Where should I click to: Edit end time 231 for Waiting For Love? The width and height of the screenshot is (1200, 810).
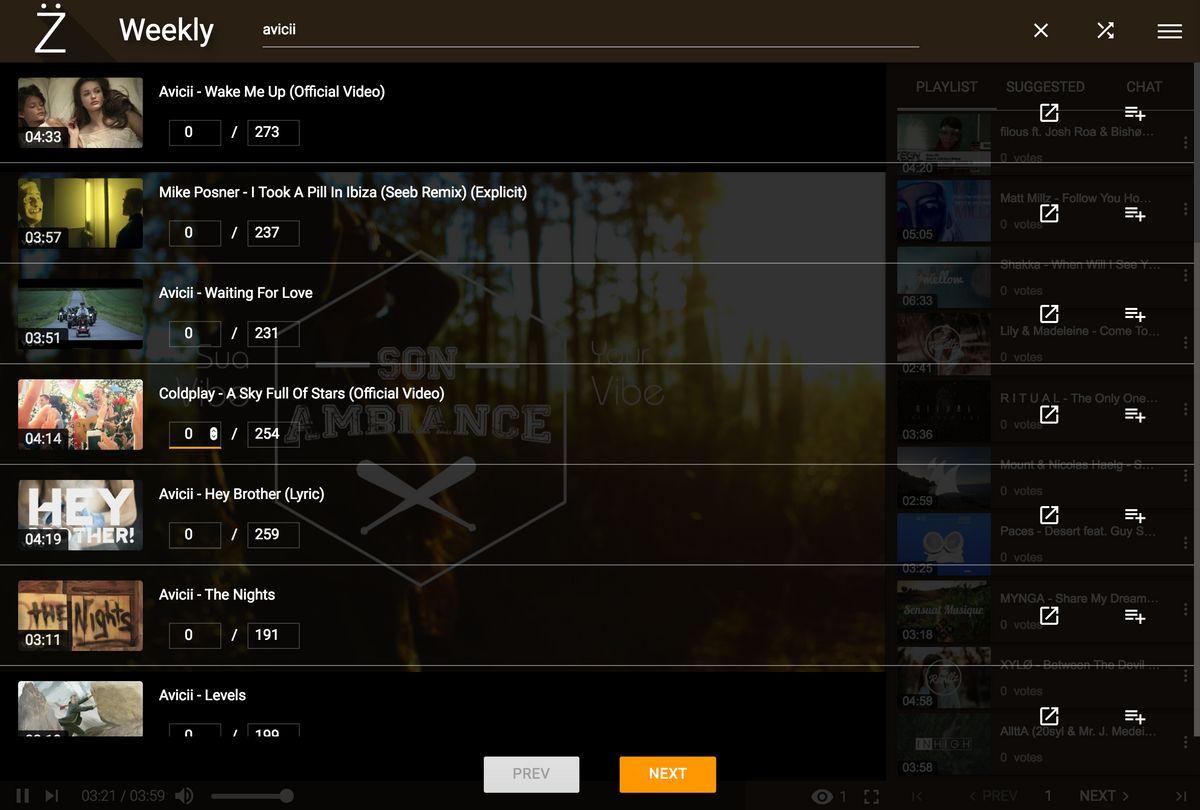273,333
